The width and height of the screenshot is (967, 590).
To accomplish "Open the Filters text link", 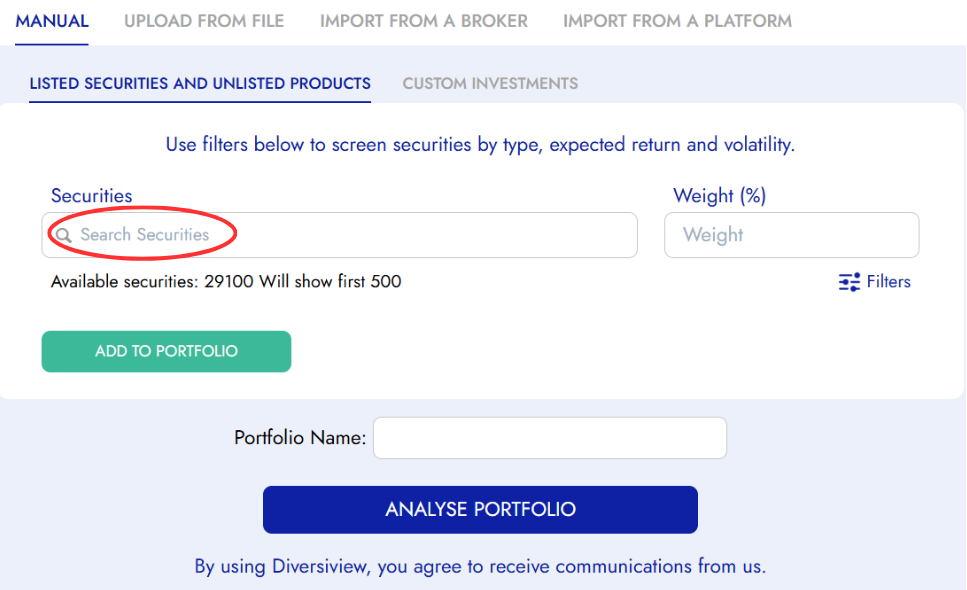I will click(888, 282).
